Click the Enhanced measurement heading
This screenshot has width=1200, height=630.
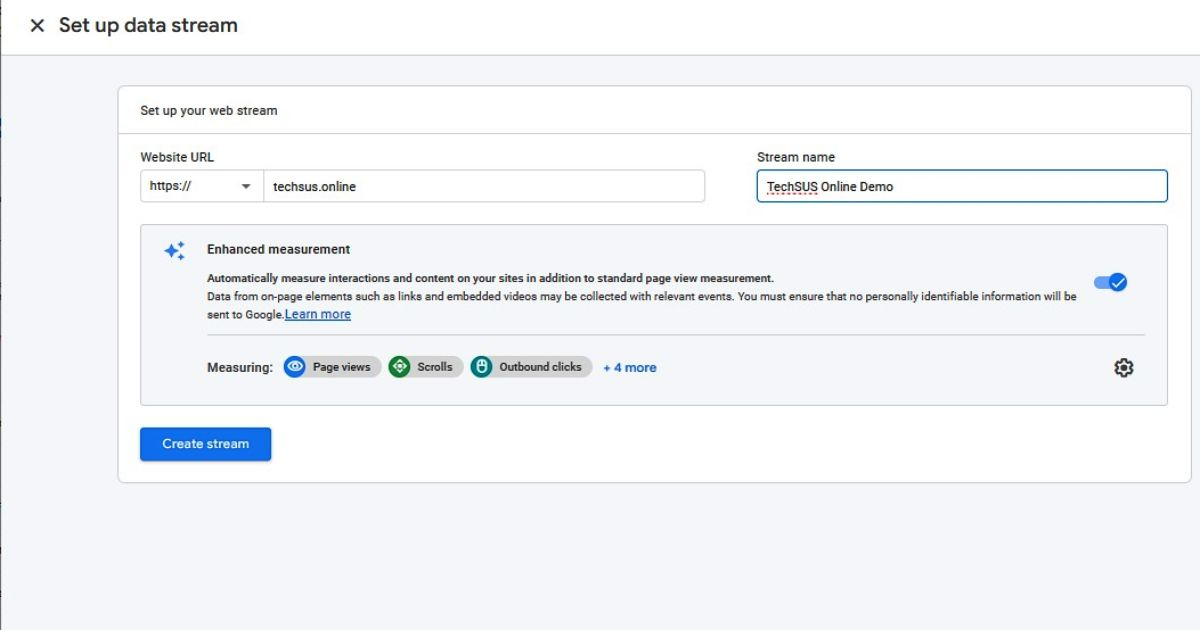[278, 249]
